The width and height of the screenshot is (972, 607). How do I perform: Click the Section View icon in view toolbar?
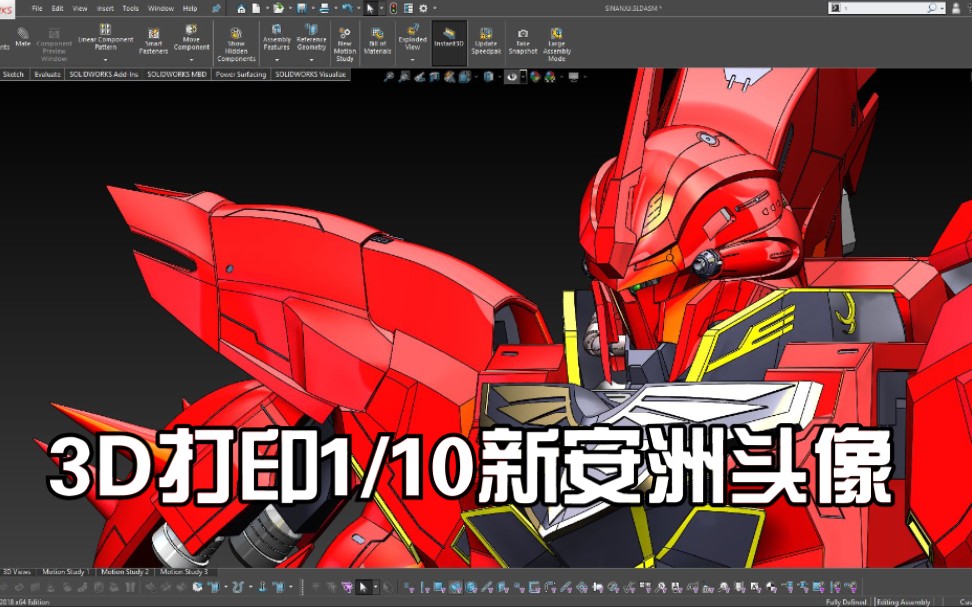click(x=435, y=77)
